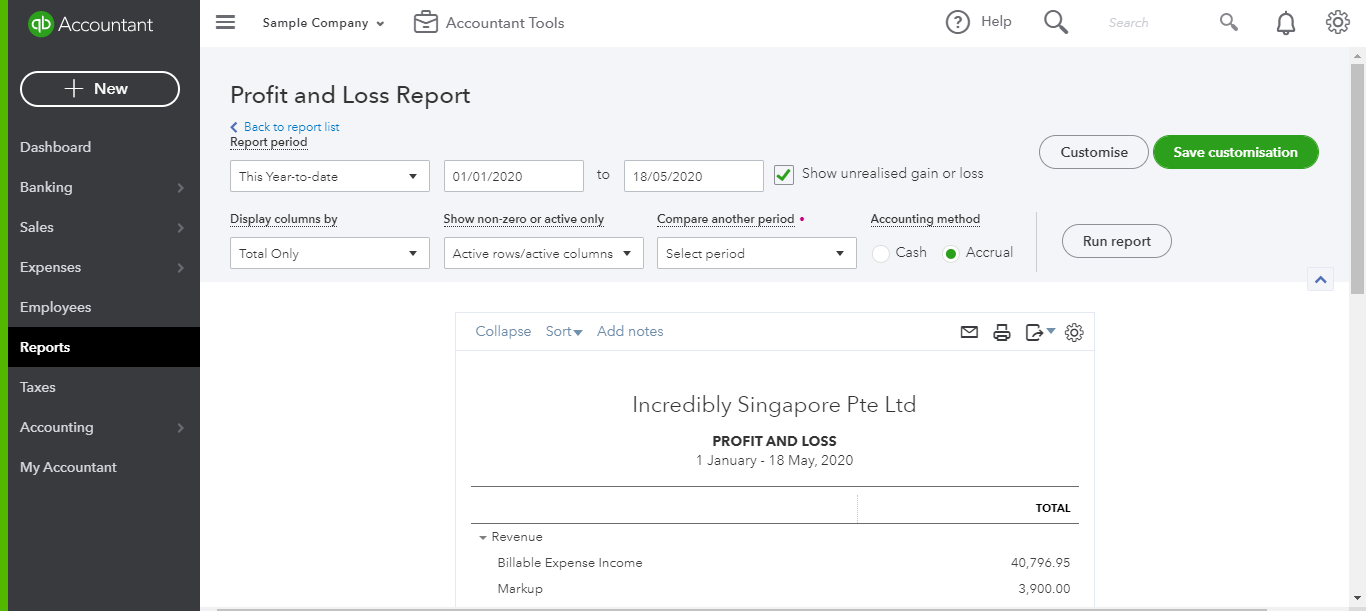Expand the Accounting sidebar submenu
This screenshot has width=1366, height=611.
[x=181, y=428]
